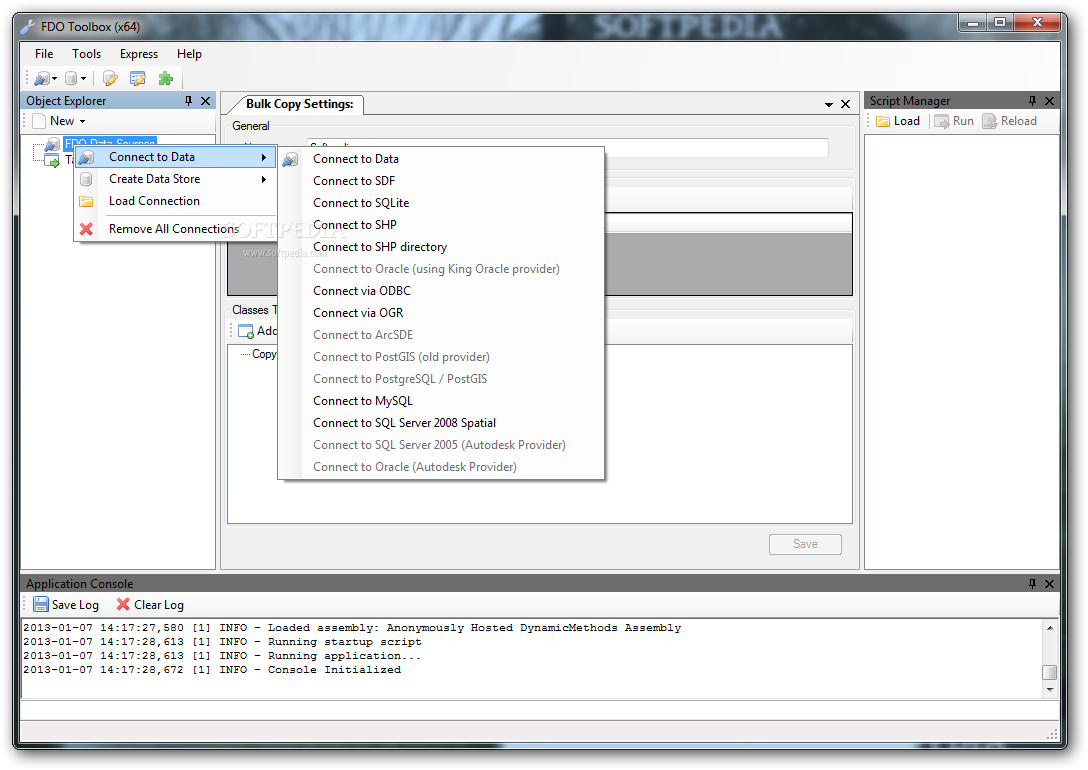
Task: Close the Script Manager panel
Action: [1049, 101]
